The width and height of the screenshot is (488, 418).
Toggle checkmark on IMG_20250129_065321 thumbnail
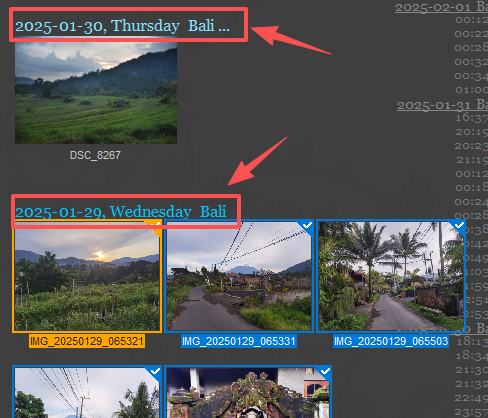point(155,226)
